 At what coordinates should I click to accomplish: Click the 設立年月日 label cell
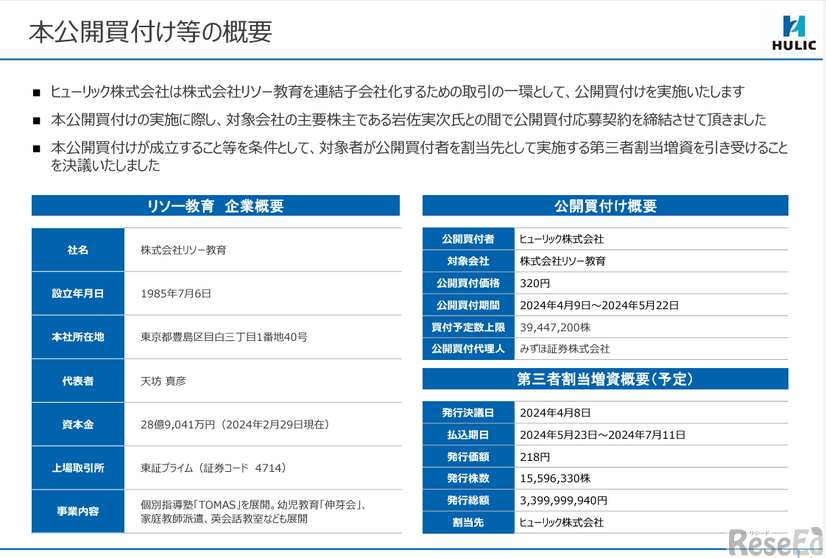tap(78, 293)
